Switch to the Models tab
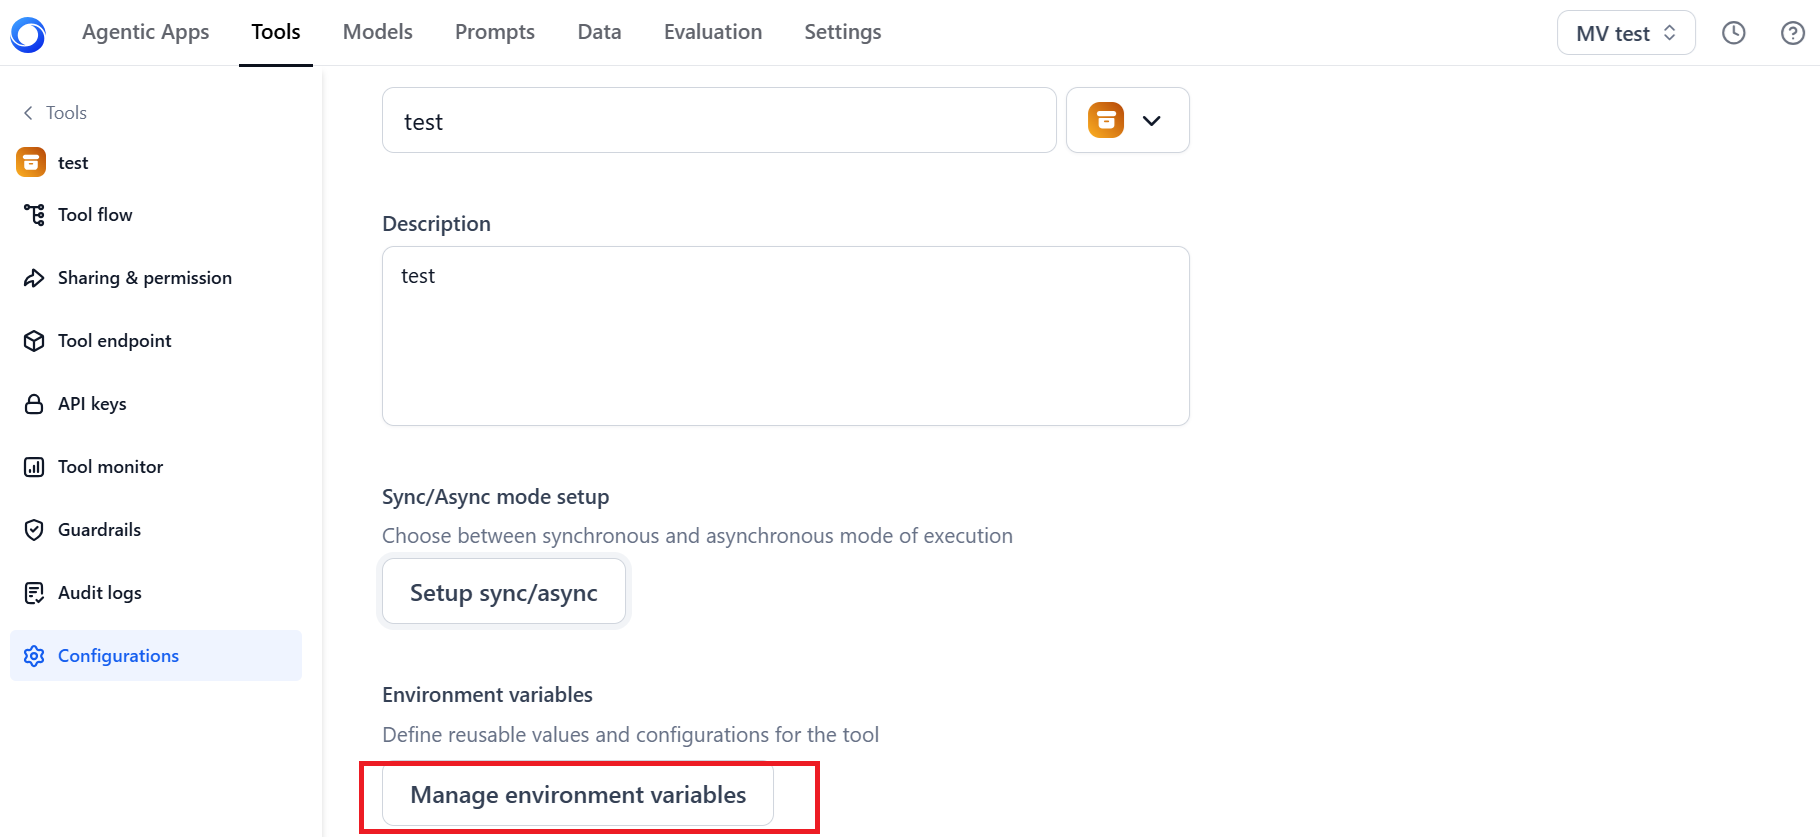The height and width of the screenshot is (837, 1820). (377, 32)
